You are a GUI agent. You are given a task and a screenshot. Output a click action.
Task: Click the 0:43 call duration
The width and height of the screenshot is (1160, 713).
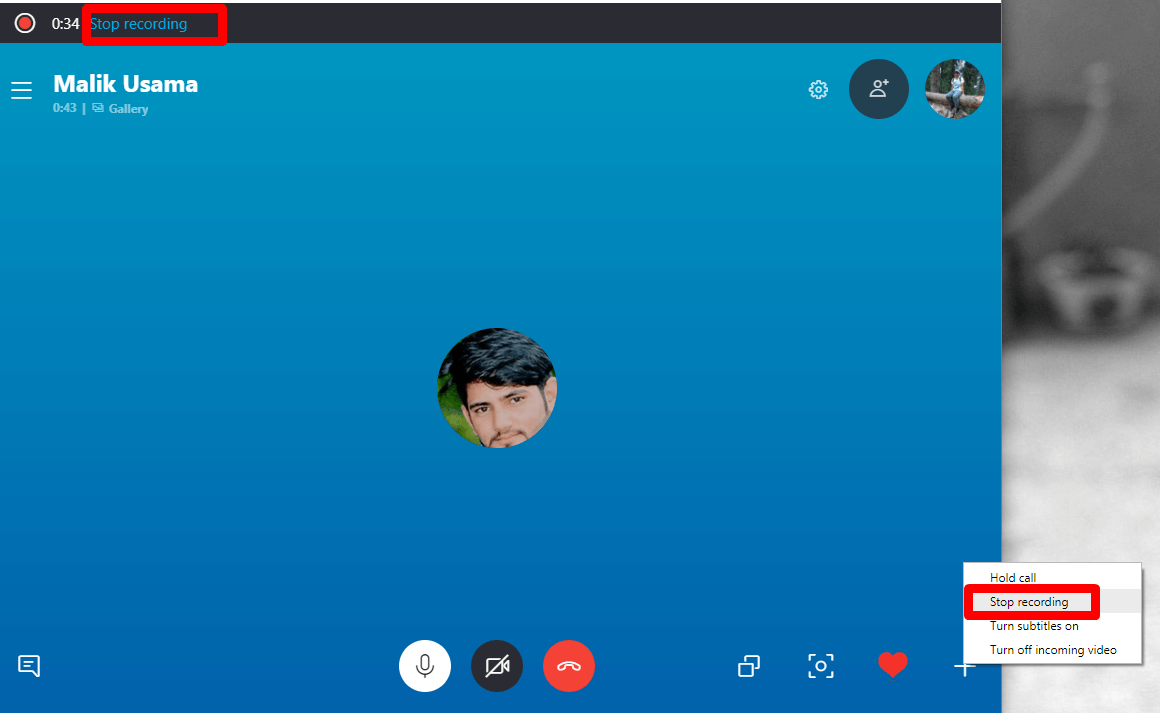pos(64,108)
